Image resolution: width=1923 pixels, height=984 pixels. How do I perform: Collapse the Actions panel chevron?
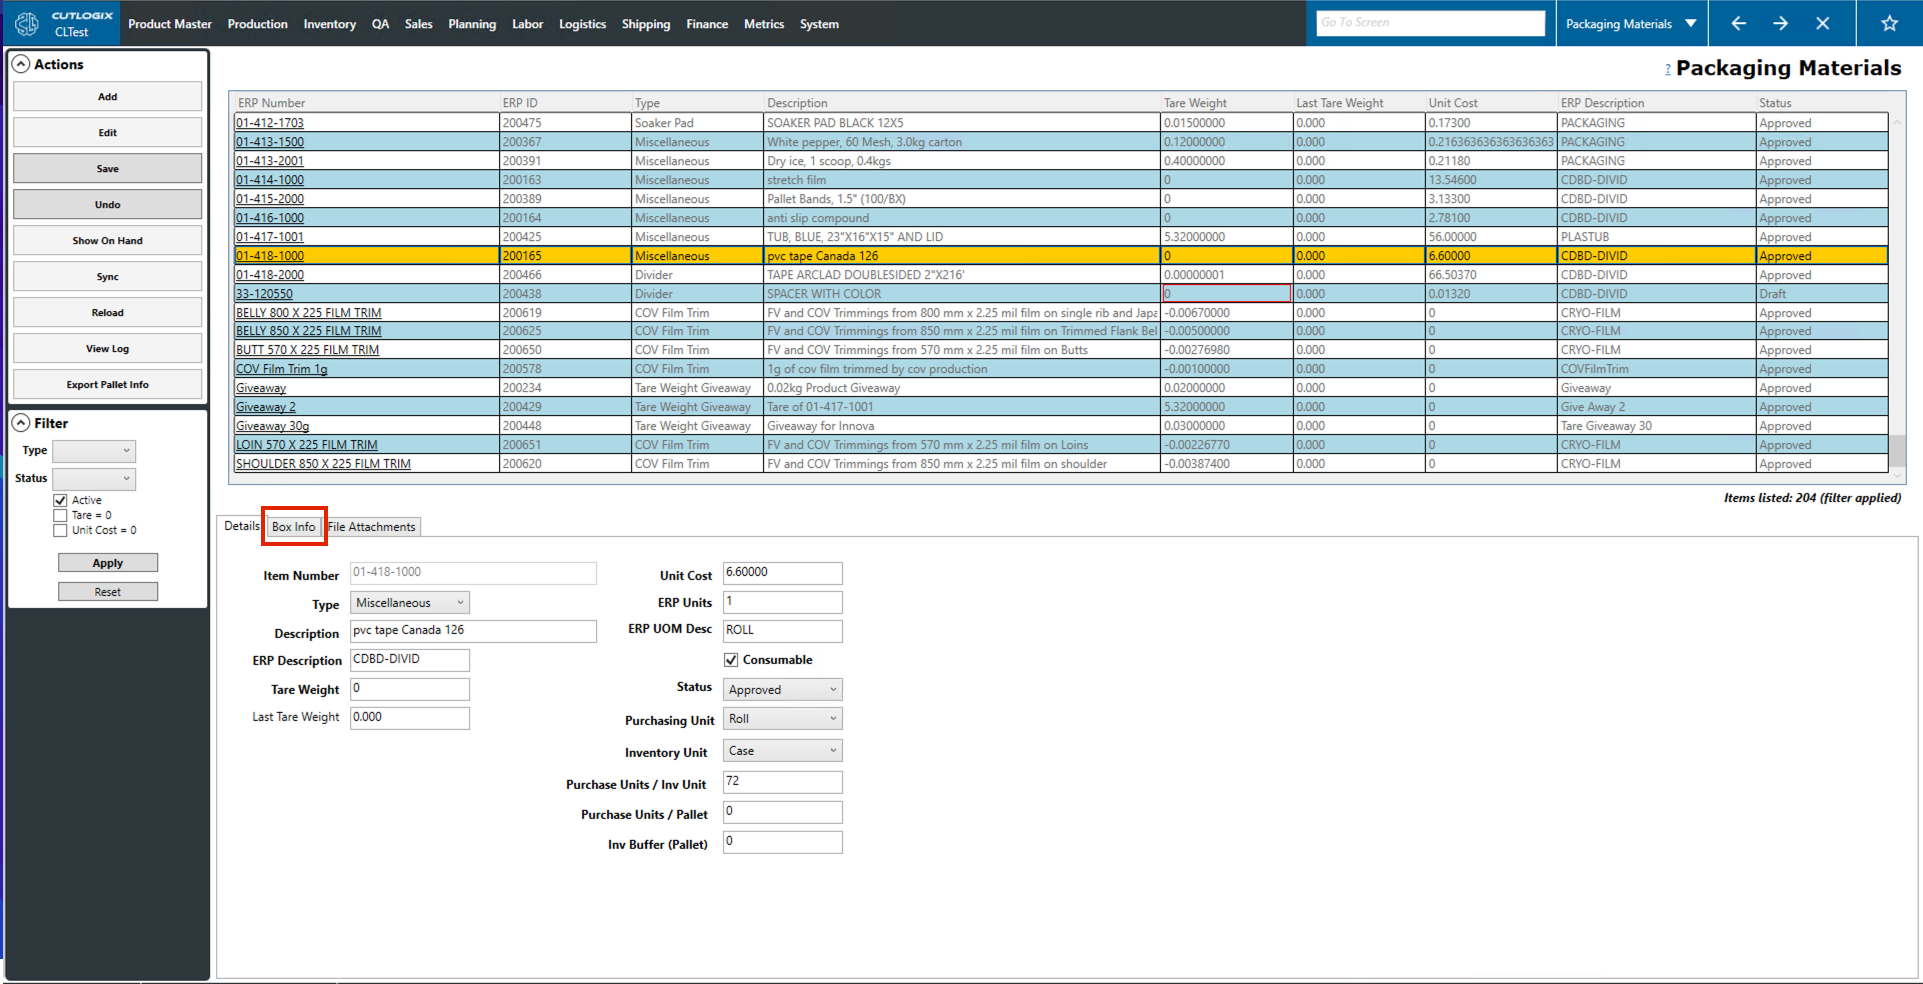coord(20,64)
